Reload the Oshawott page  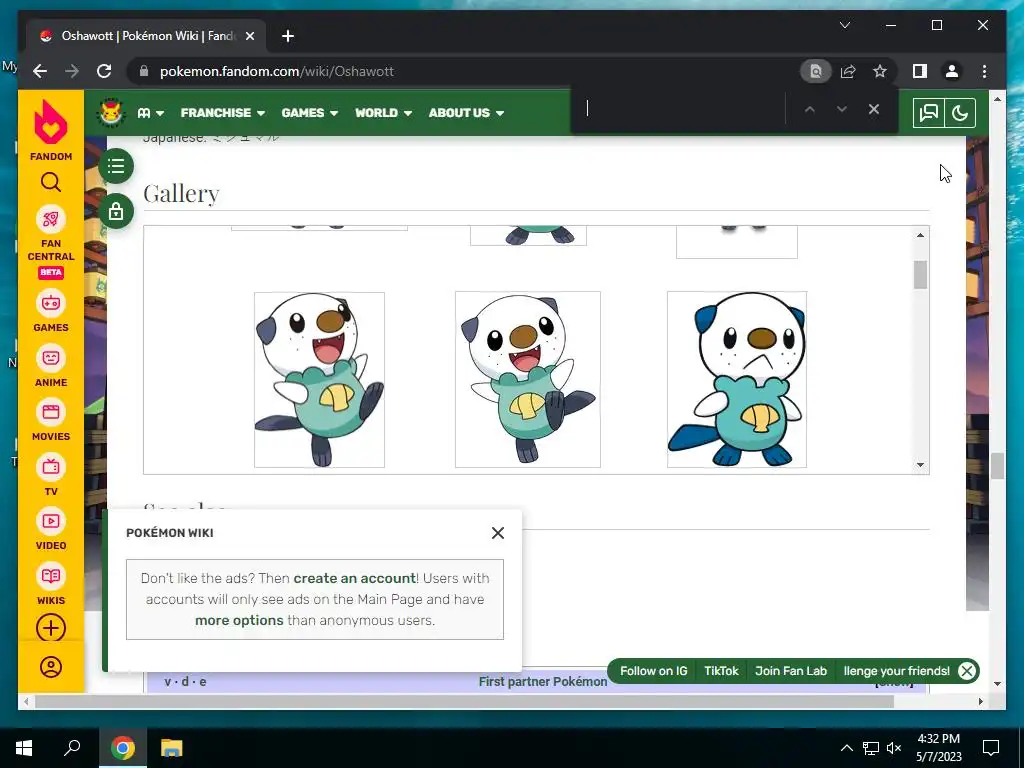tap(104, 71)
